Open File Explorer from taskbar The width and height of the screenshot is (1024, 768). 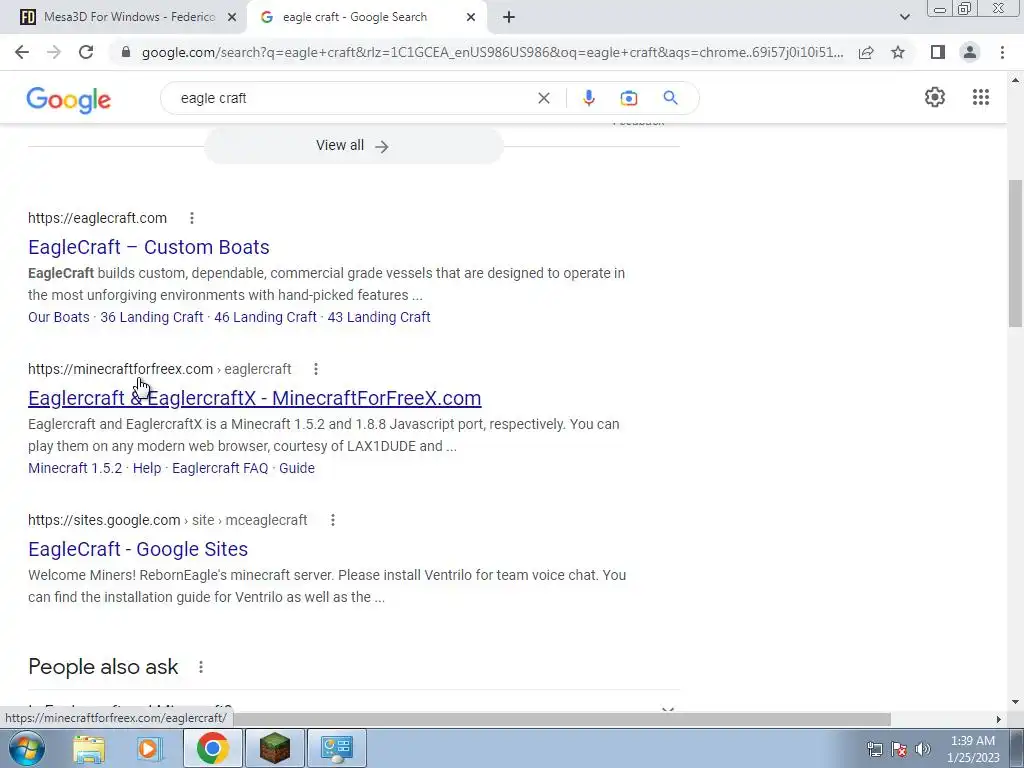pos(89,748)
